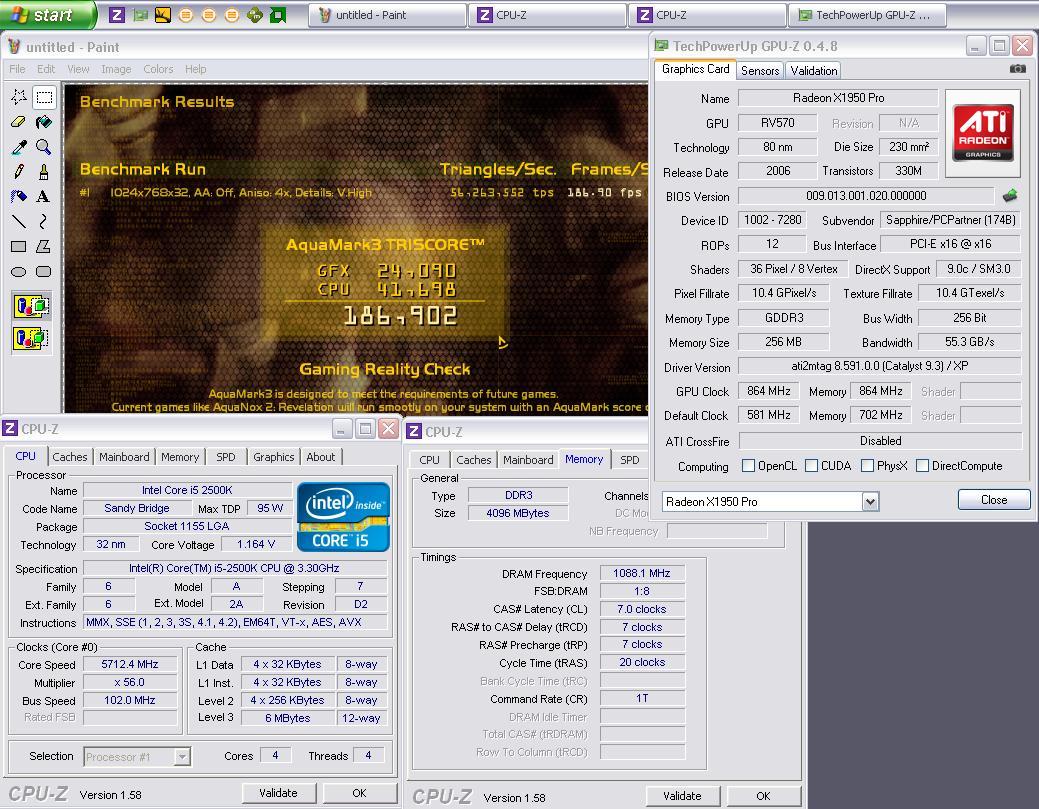Click the Close button in GPU-Z

point(994,500)
